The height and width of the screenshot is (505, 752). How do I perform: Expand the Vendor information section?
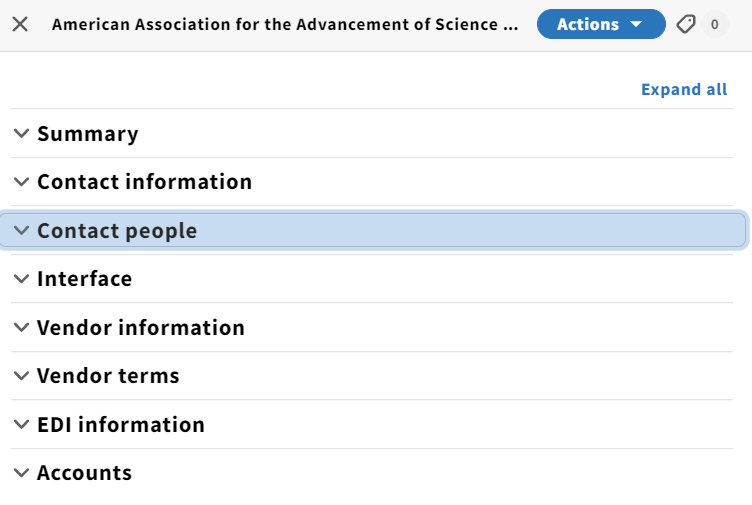(x=372, y=328)
